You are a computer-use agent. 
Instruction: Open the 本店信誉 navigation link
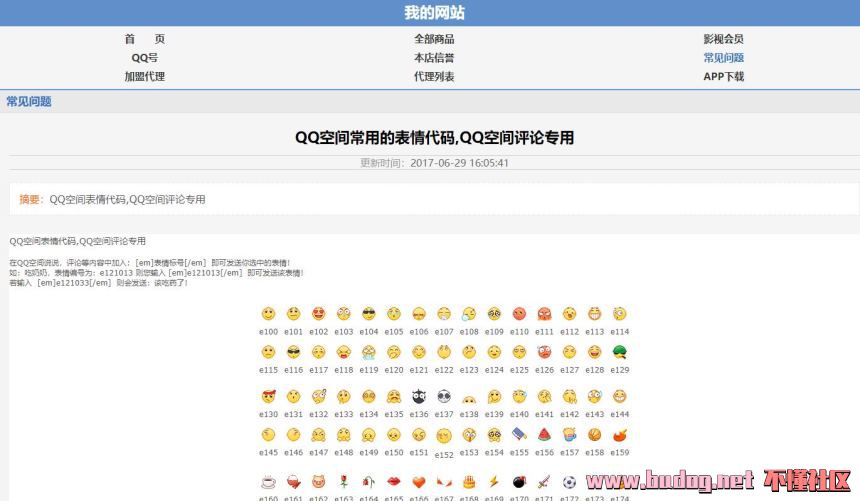click(434, 58)
